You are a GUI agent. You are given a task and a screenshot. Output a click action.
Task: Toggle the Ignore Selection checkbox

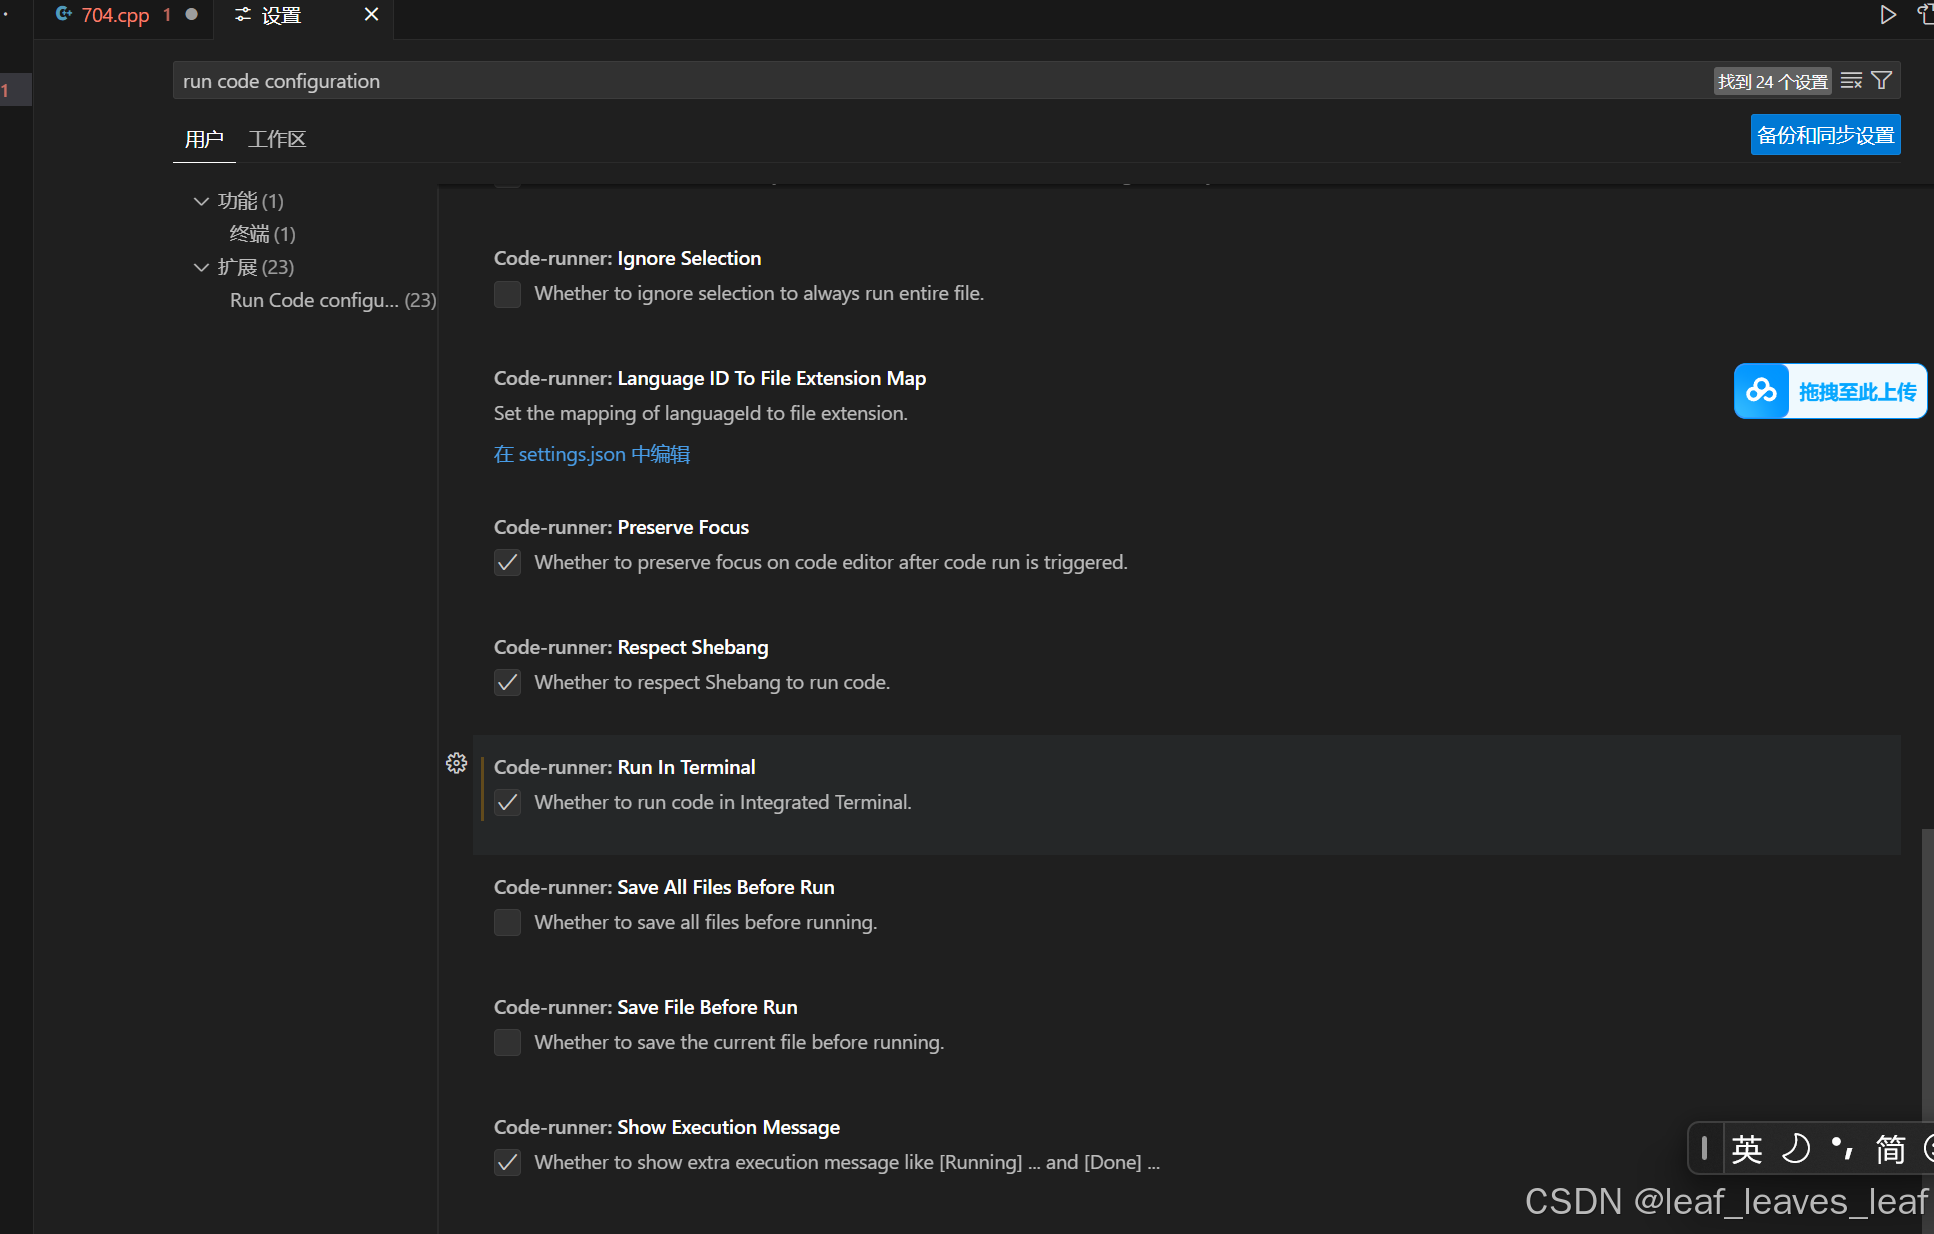pos(508,294)
